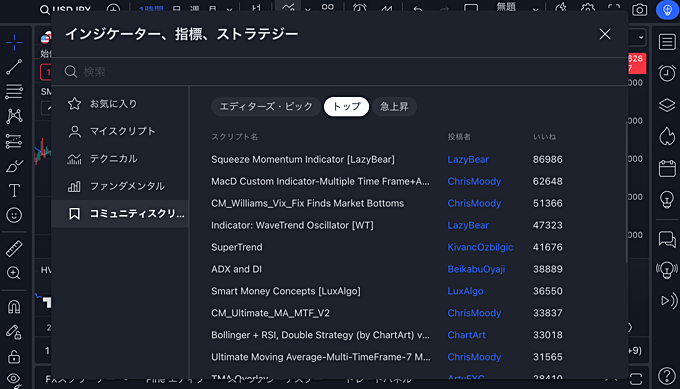Open the emoji icons tool
This screenshot has height=389, width=680.
tap(14, 215)
